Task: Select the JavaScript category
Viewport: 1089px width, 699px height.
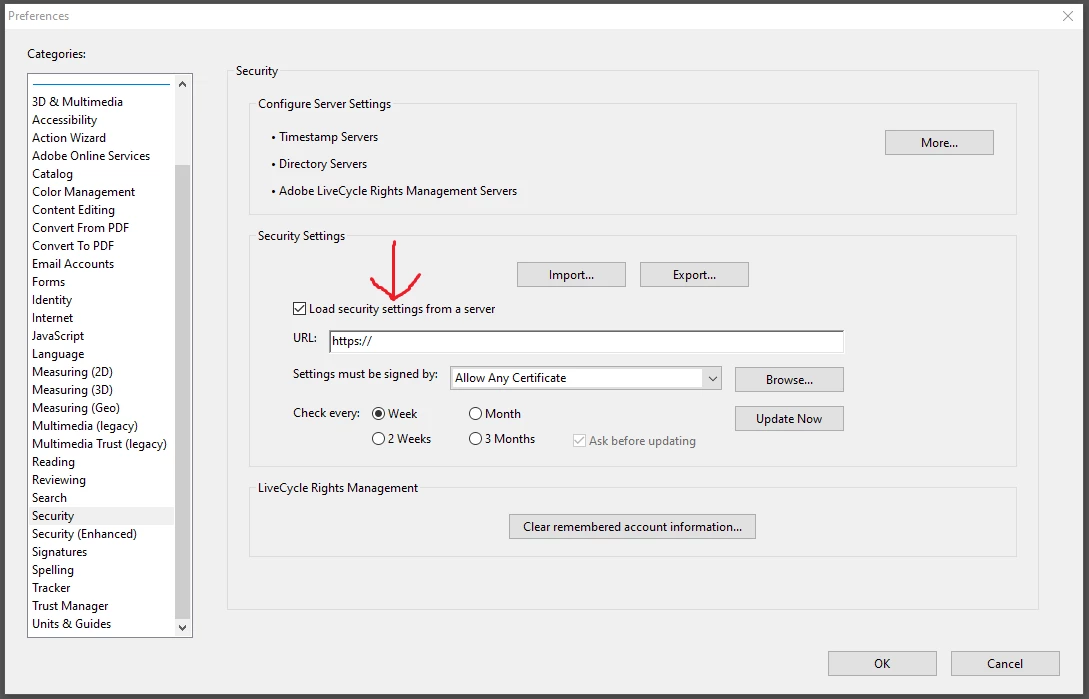Action: [x=58, y=336]
